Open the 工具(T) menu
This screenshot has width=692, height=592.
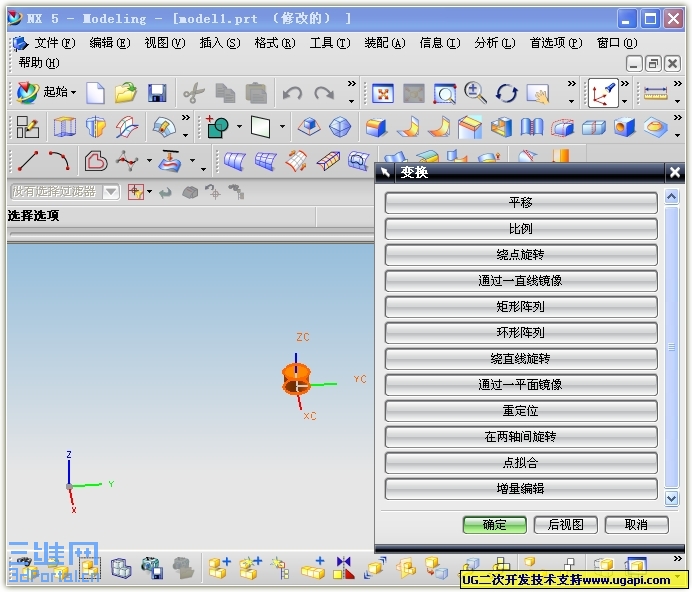tap(330, 43)
